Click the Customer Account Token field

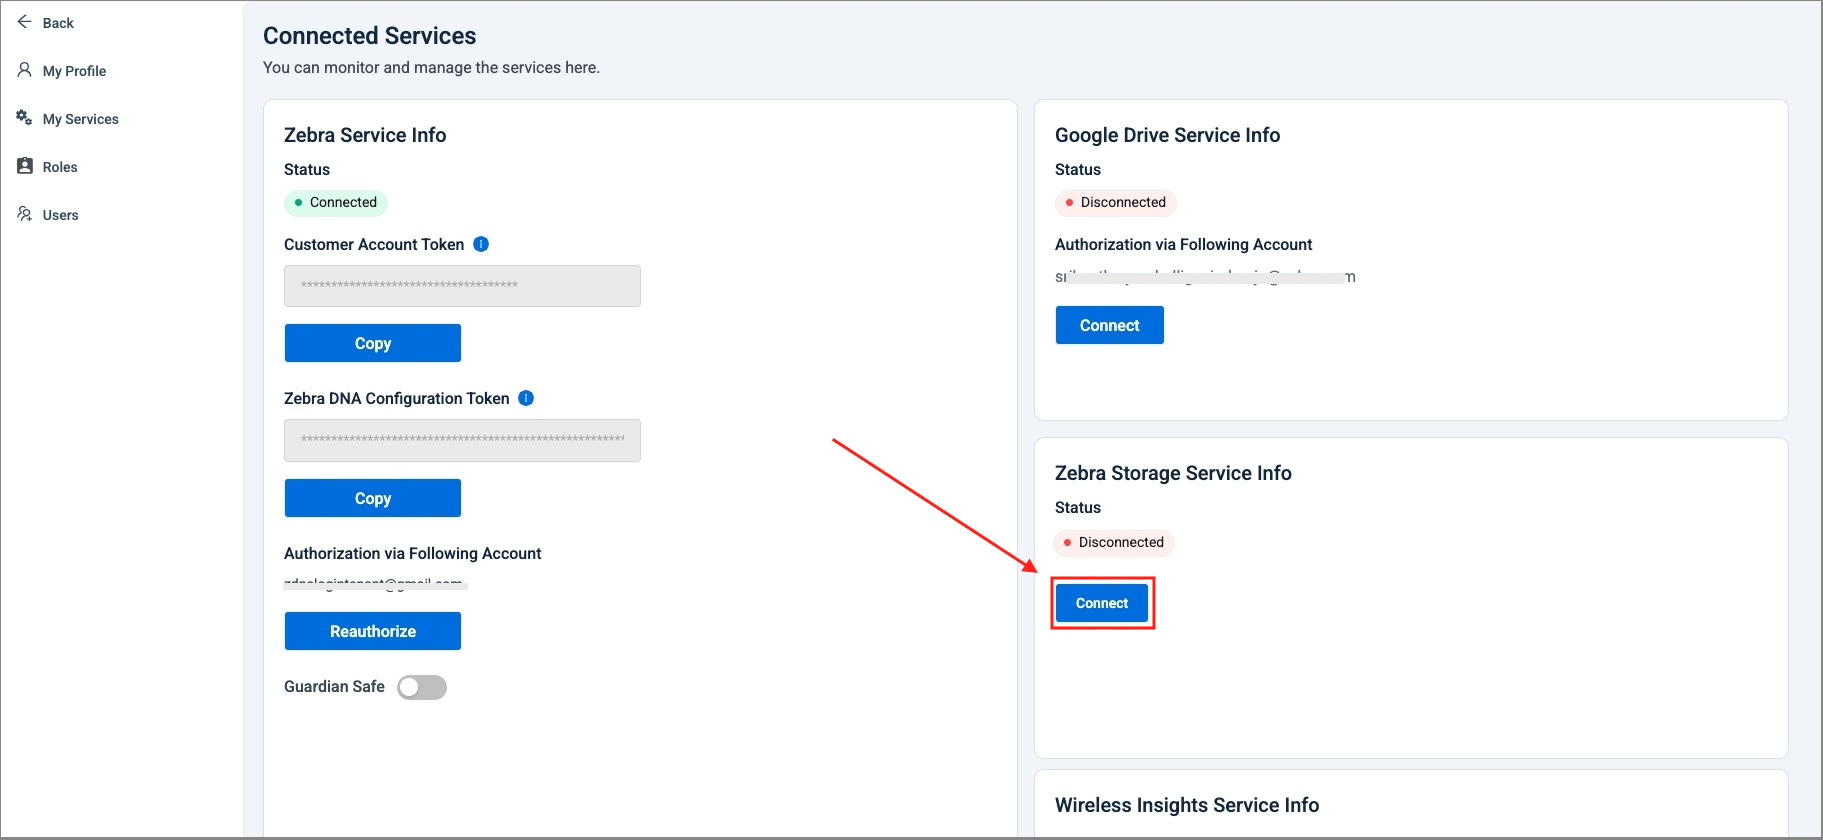point(462,286)
